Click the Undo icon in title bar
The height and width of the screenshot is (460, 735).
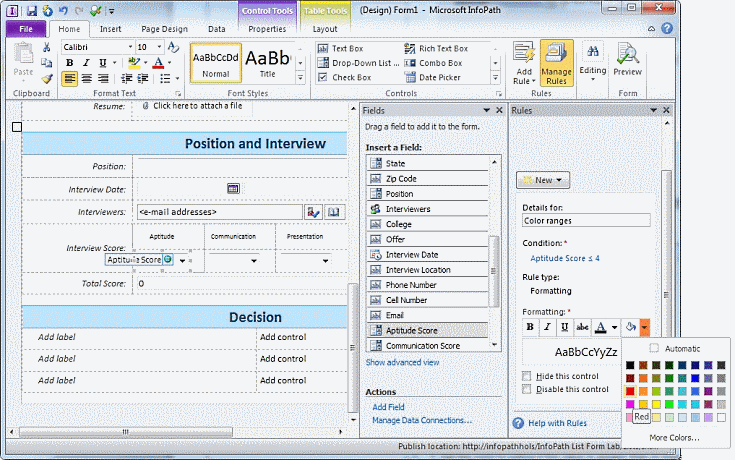tap(63, 10)
